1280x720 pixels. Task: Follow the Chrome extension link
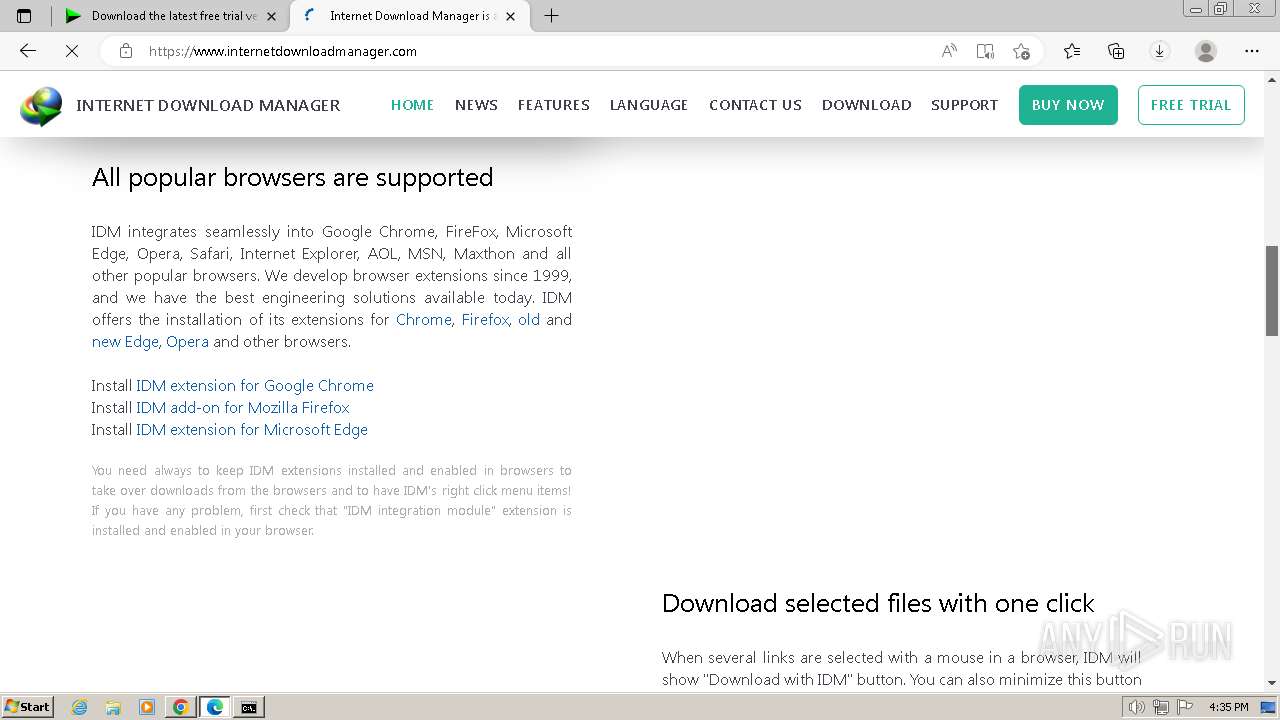coord(424,320)
